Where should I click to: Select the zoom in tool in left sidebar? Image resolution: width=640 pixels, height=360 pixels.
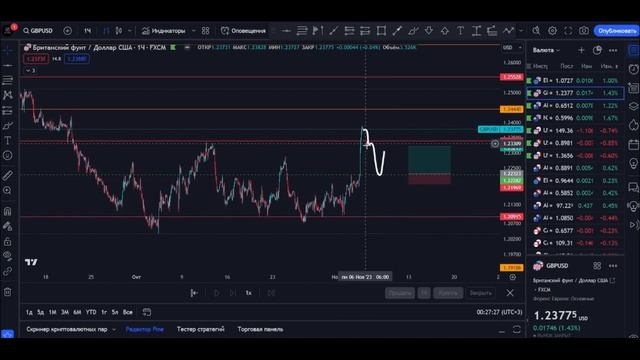click(8, 191)
